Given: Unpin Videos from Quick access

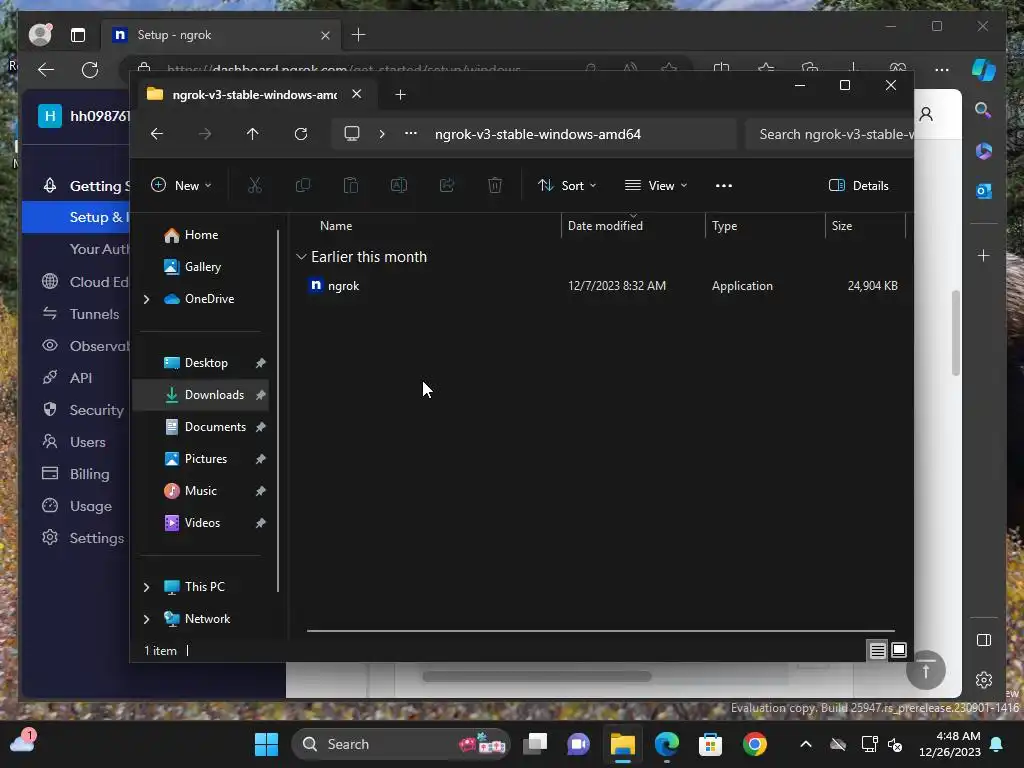Looking at the screenshot, I should [261, 522].
